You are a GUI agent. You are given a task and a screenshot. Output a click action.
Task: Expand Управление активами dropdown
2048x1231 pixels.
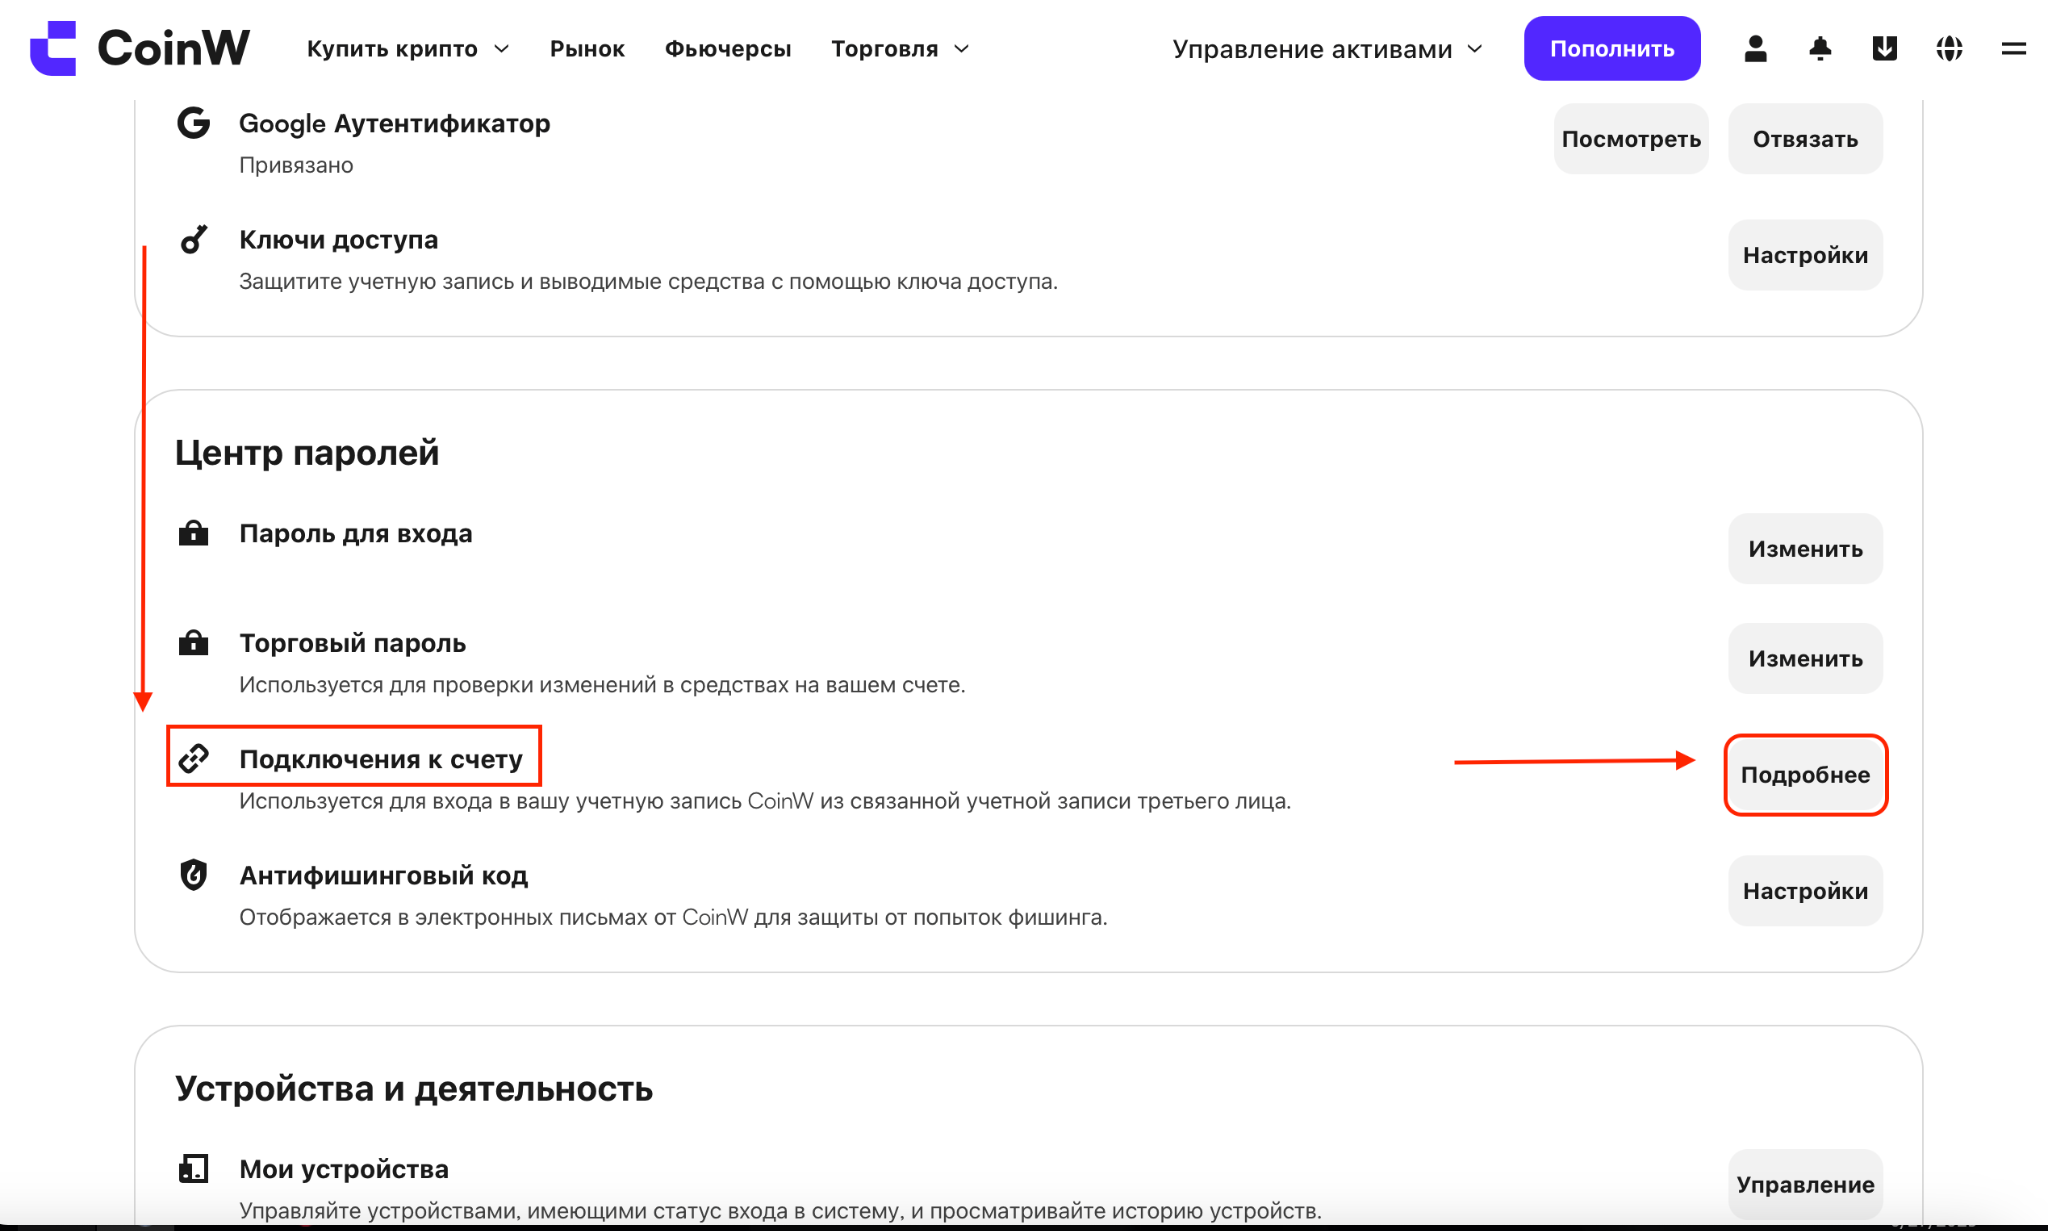pyautogui.click(x=1327, y=49)
